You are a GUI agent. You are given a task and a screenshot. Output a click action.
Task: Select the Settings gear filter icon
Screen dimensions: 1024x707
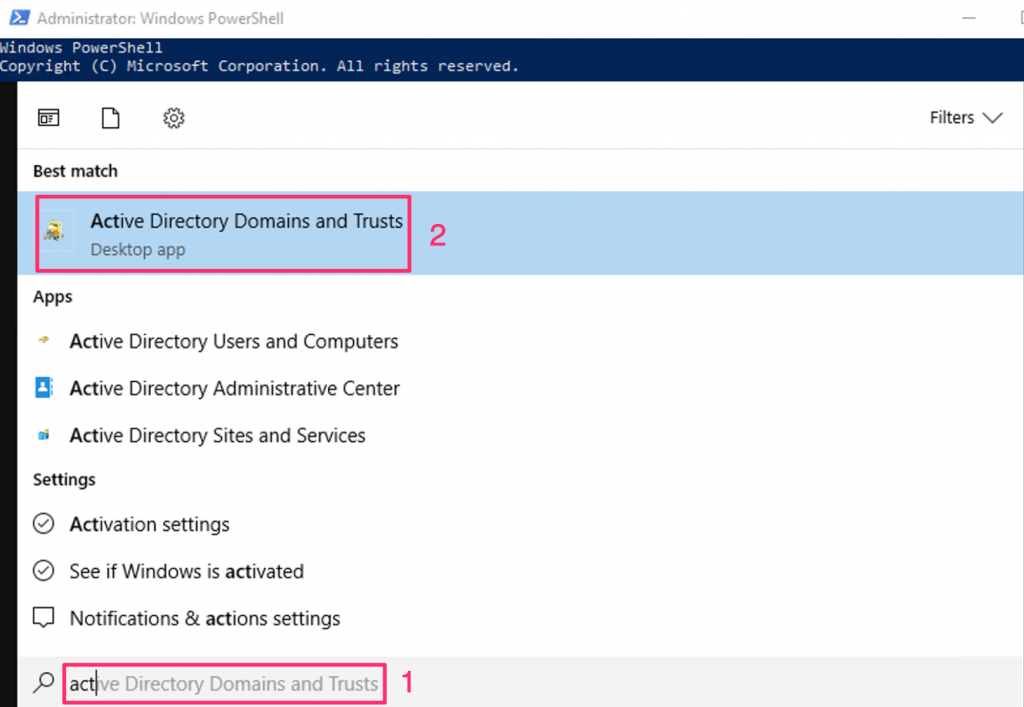[174, 118]
